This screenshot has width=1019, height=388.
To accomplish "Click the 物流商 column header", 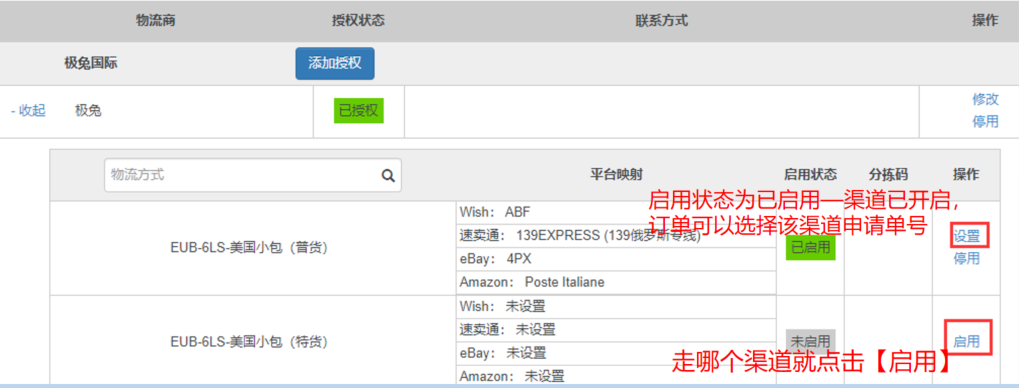I will pos(156,21).
